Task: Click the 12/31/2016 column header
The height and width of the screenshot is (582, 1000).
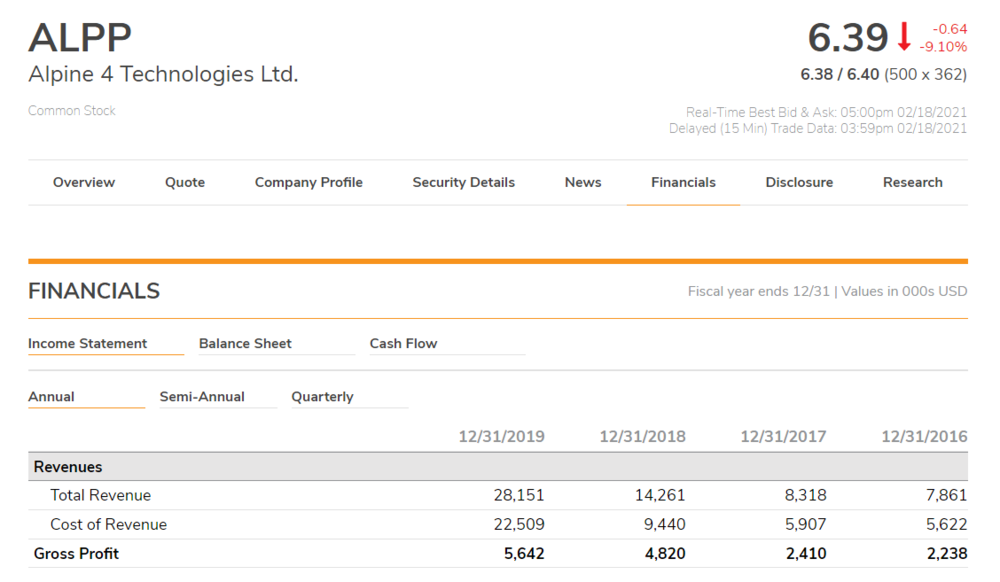Action: coord(924,437)
